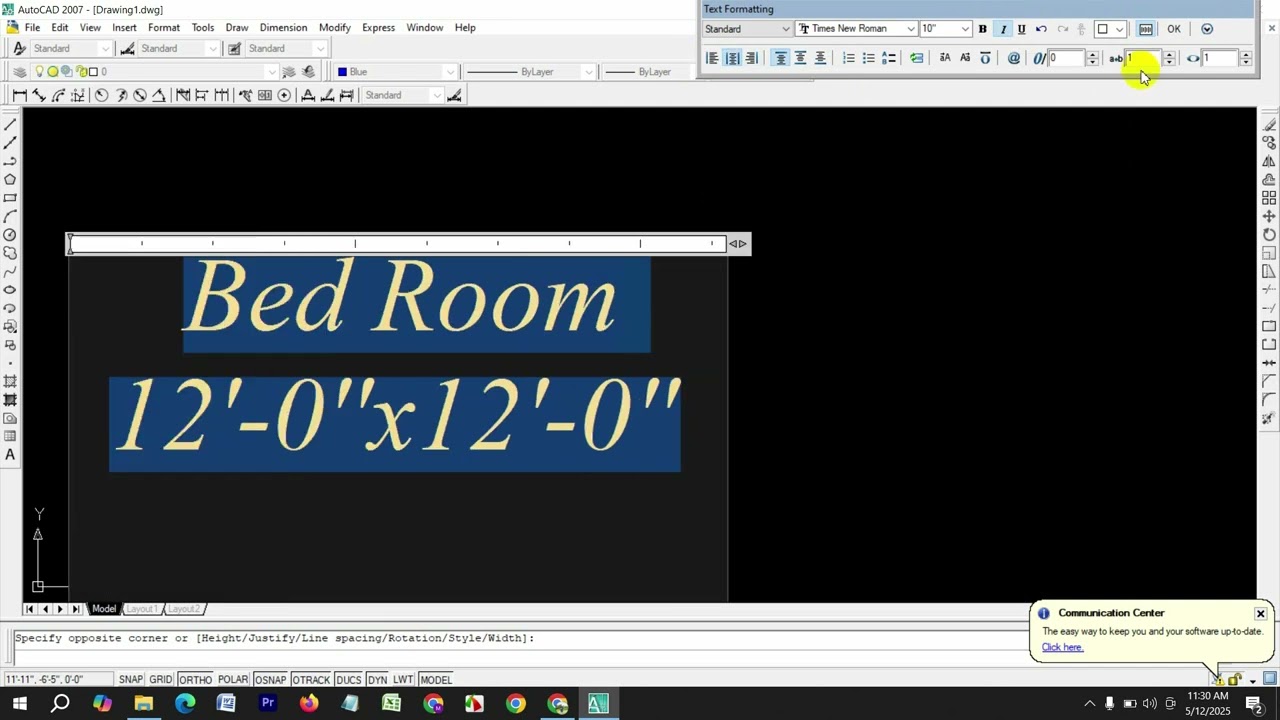Click OK in the Text Formatting toolbar
The image size is (1280, 720).
click(x=1173, y=29)
